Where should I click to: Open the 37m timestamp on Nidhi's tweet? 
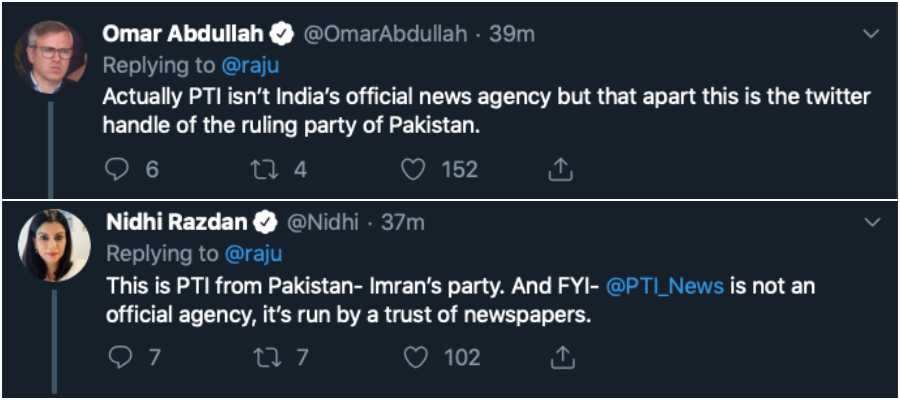tap(403, 222)
